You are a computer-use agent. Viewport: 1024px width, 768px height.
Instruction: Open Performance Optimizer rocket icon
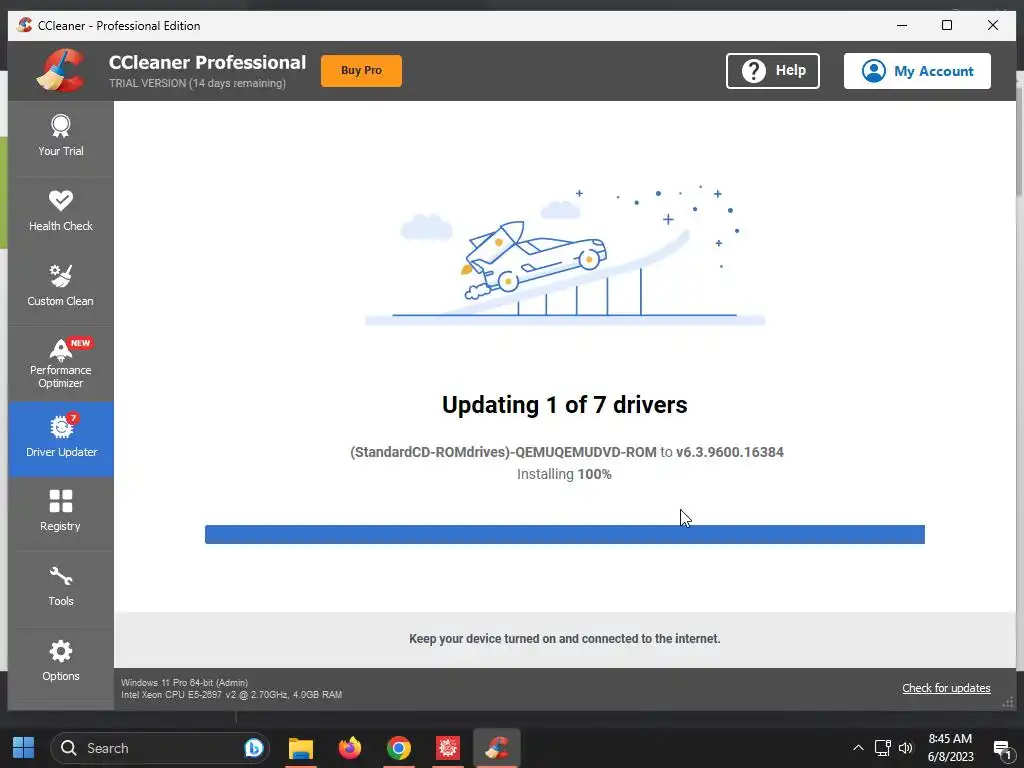coord(61,350)
